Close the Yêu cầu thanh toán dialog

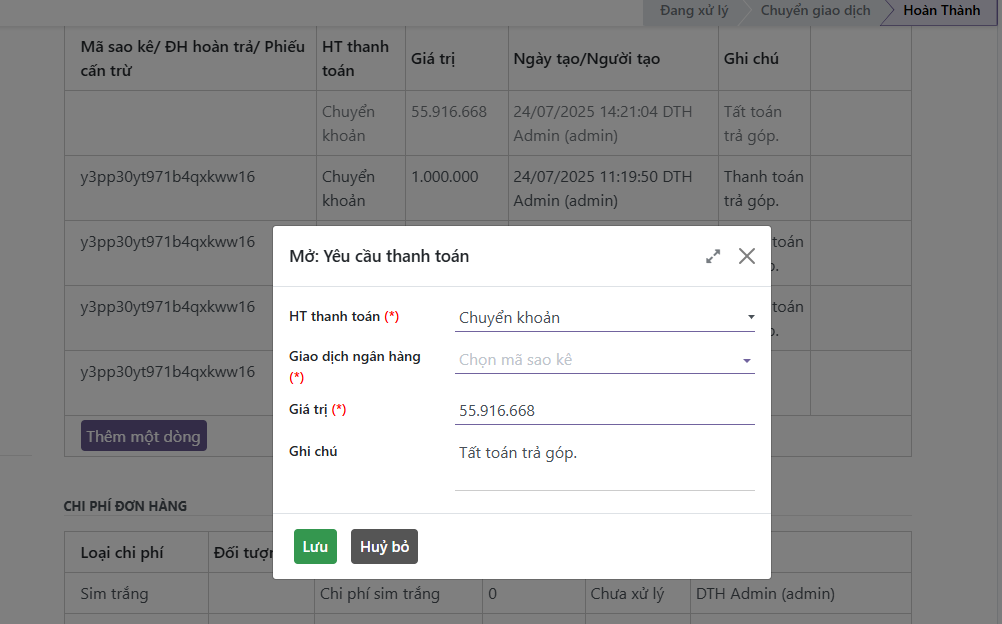pyautogui.click(x=746, y=256)
